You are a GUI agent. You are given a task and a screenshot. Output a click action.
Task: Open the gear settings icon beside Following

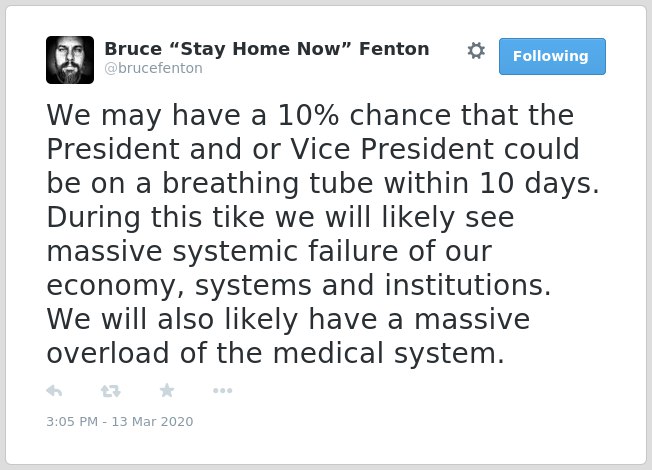pyautogui.click(x=476, y=51)
